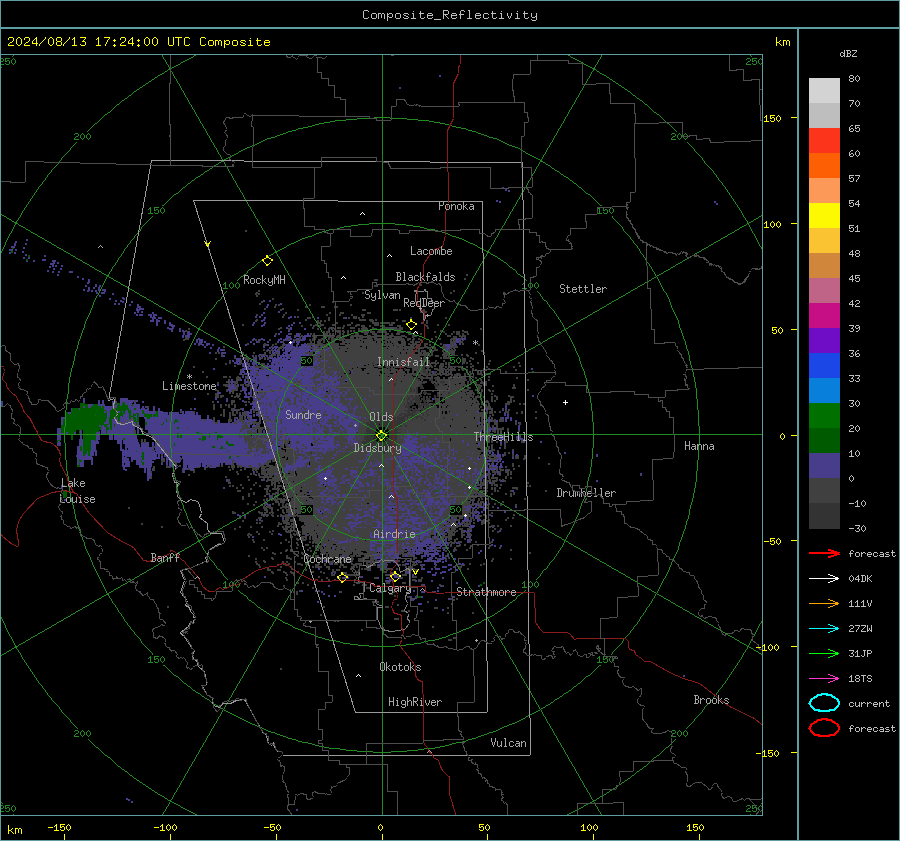Click the RockyMH label
This screenshot has height=841, width=900.
coord(264,280)
